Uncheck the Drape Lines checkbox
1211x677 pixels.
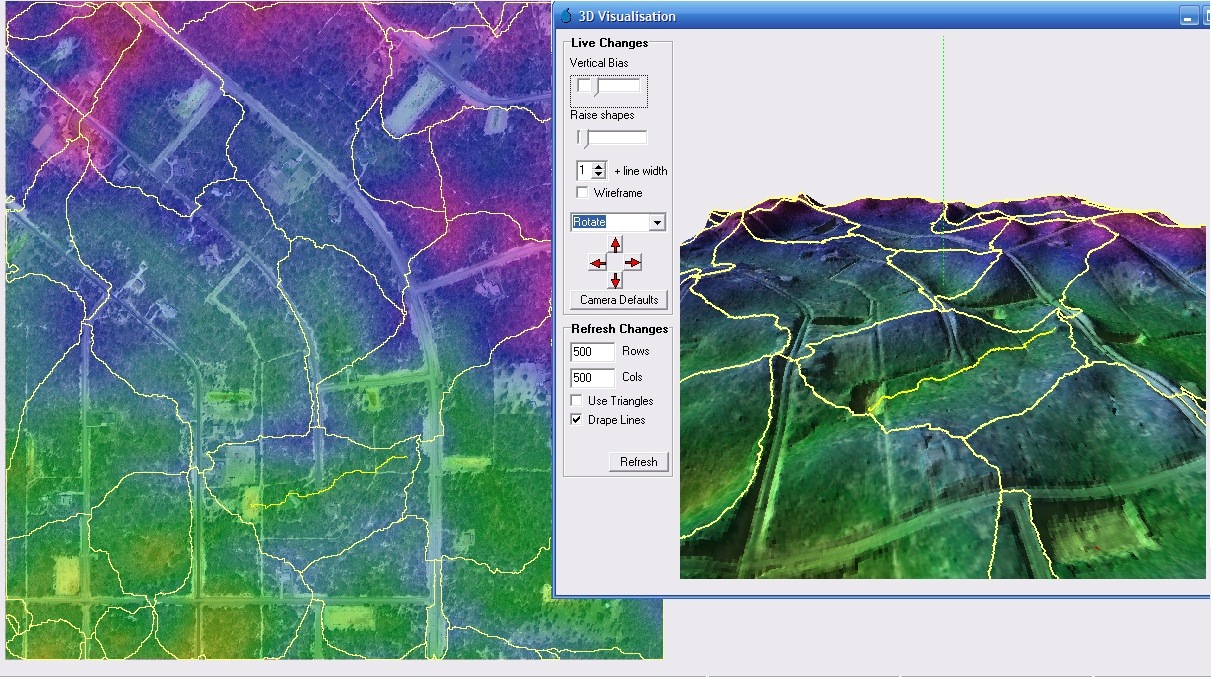[577, 420]
